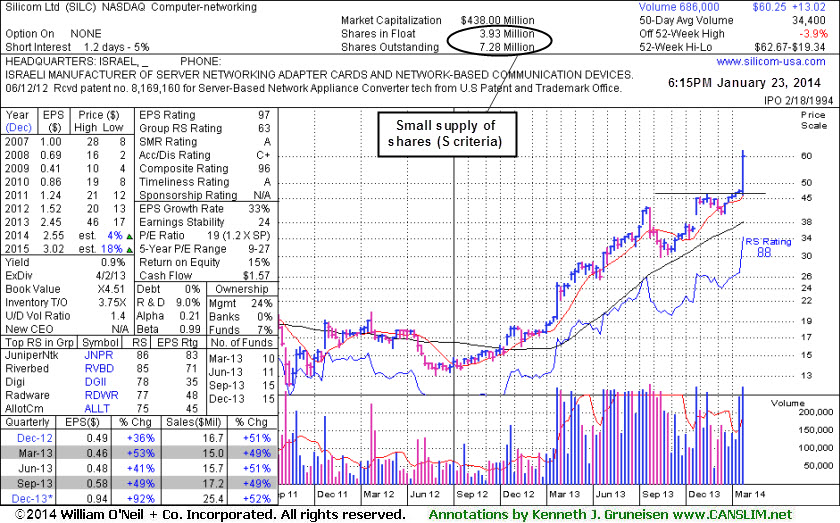Click the Acc/Dis Rating C+ value

pos(263,155)
